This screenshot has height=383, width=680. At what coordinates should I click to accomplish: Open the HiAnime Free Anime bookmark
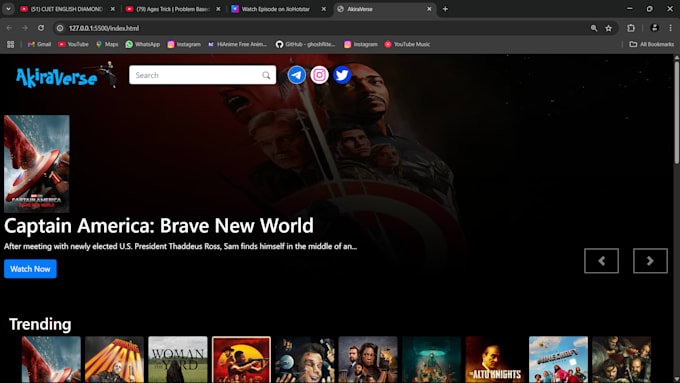pos(237,44)
